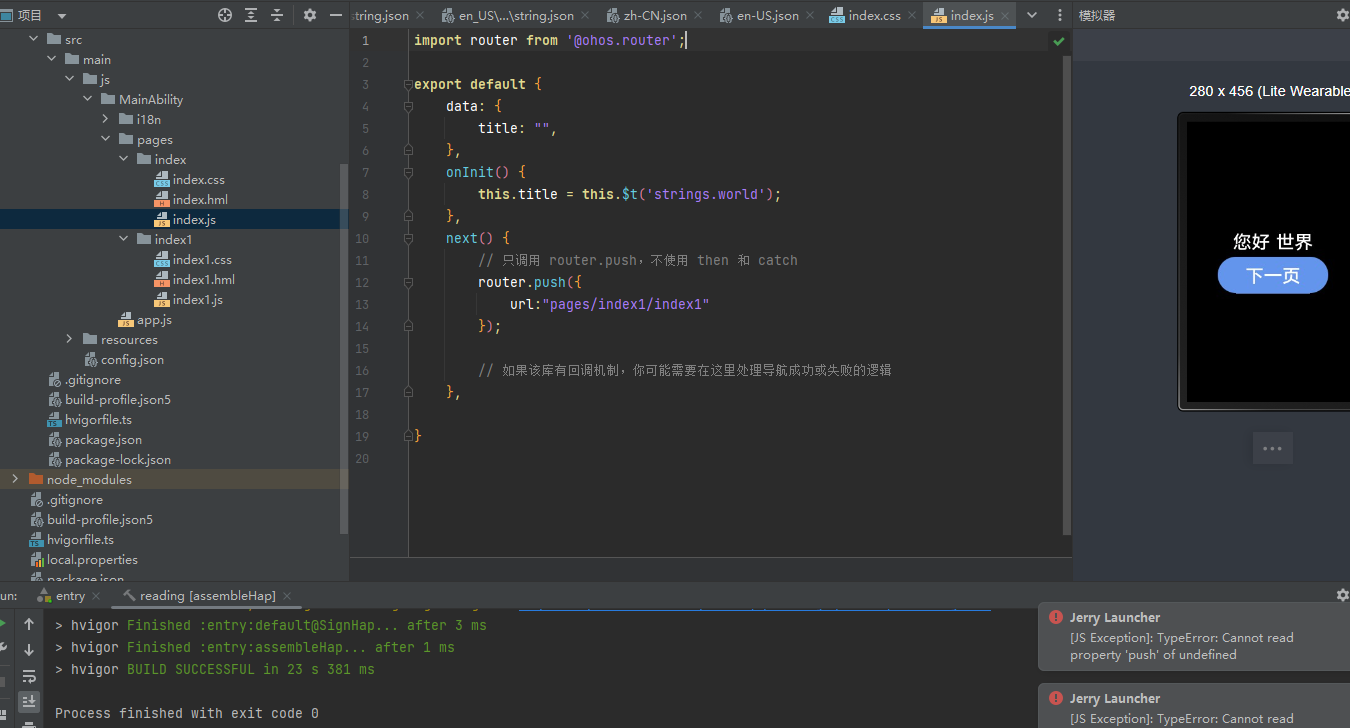Fold the router.push call at line 12
Viewport: 1350px width, 728px height.
click(x=408, y=282)
